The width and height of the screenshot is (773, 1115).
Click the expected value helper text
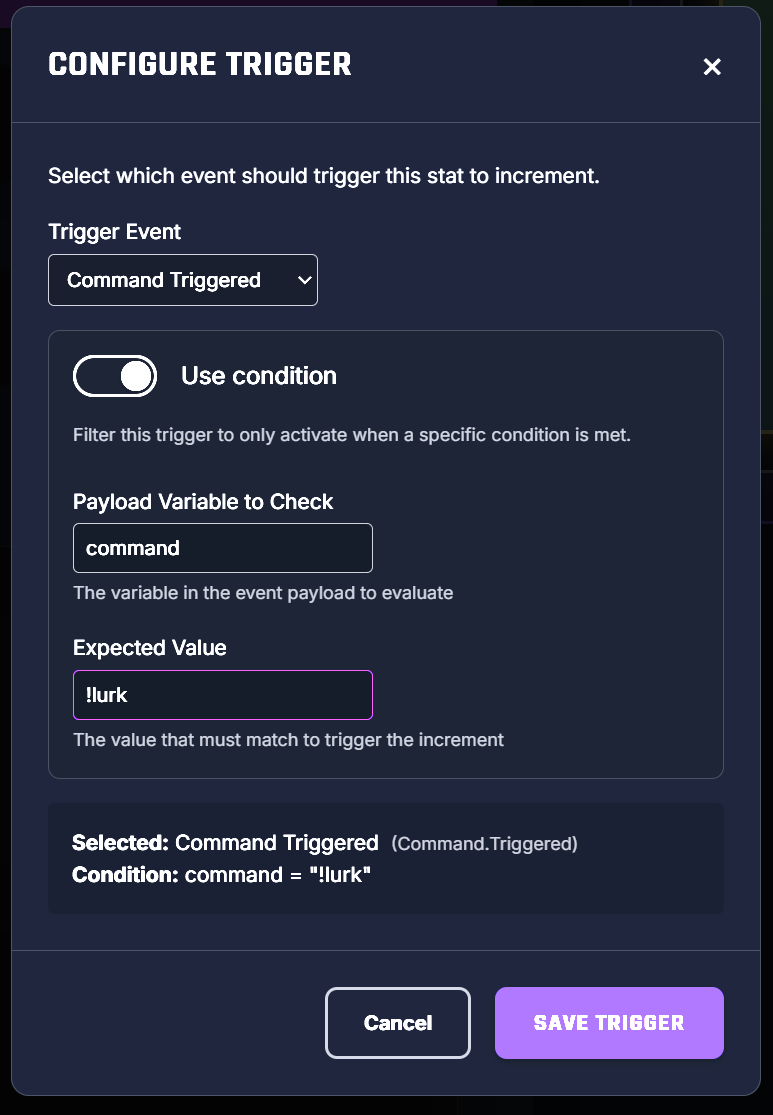click(288, 740)
